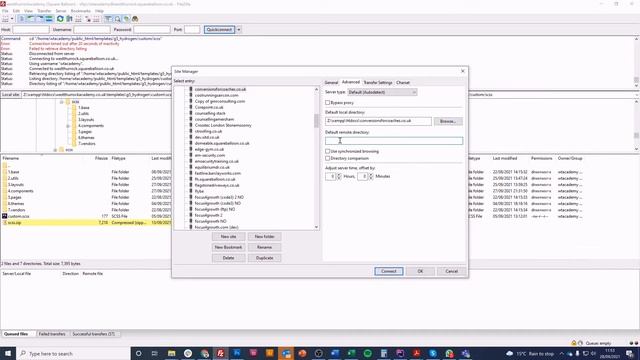Toggle synchronized browsing toolbar icon

tap(127, 19)
